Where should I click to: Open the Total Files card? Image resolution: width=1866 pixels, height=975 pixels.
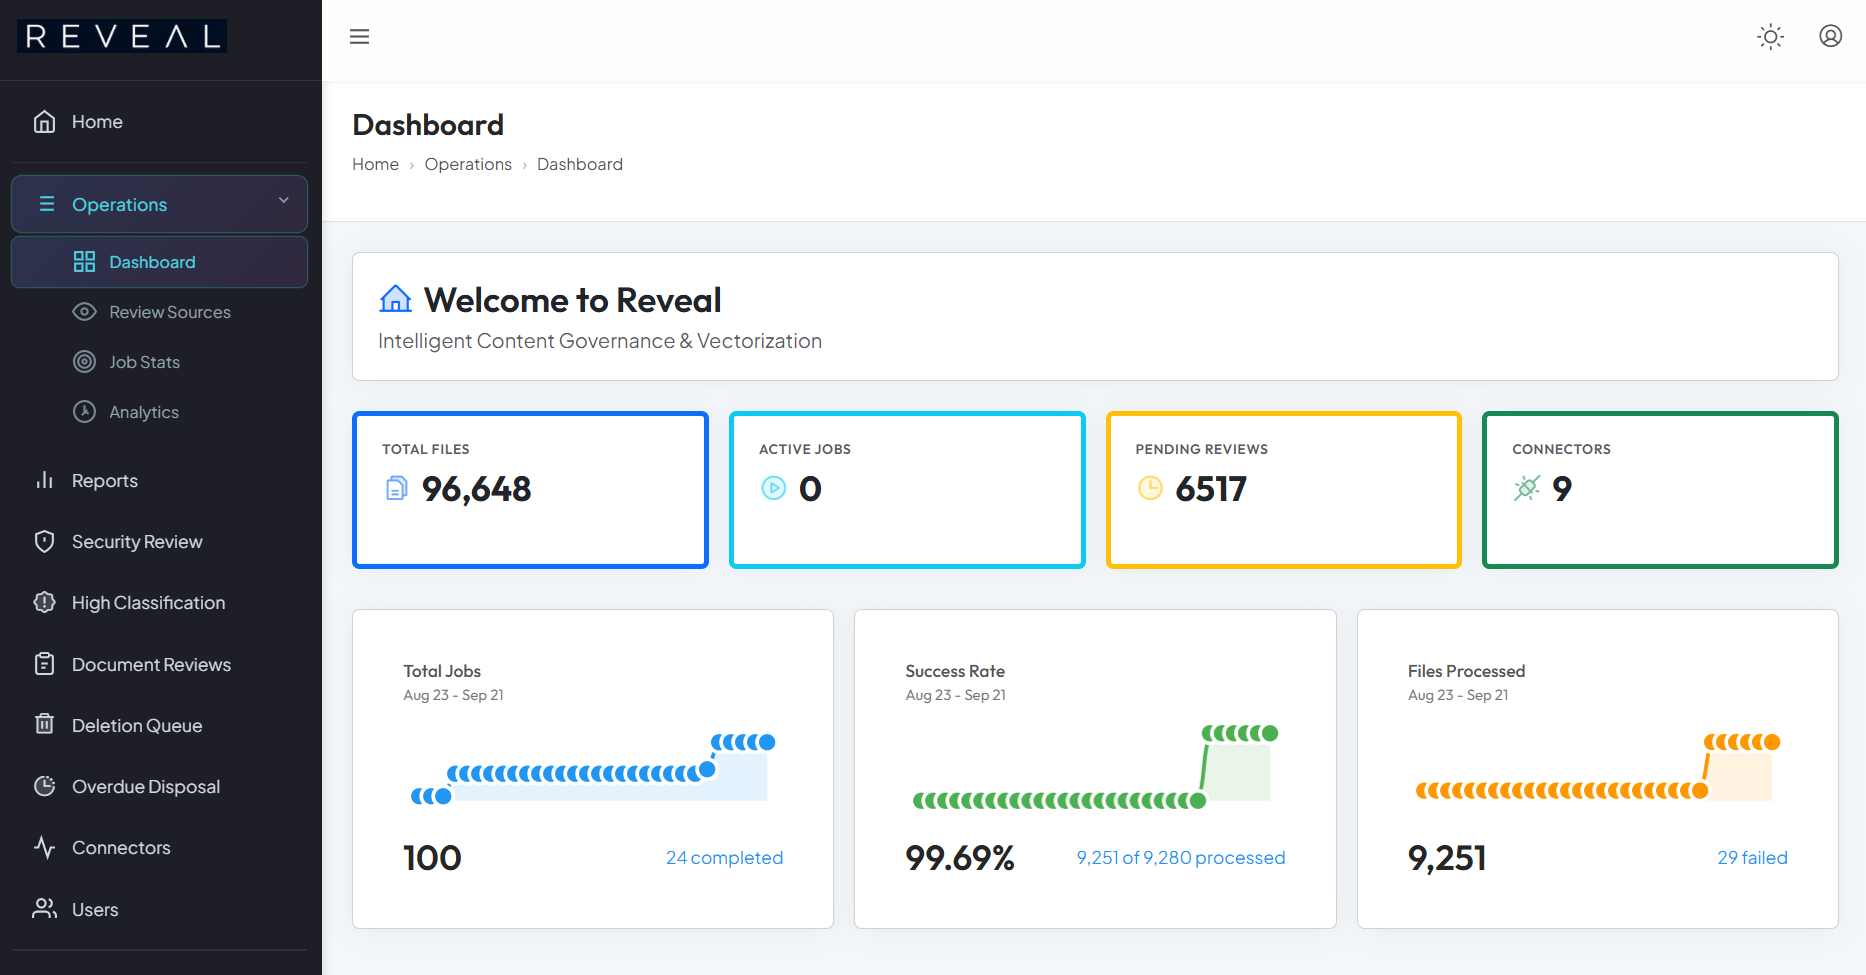click(530, 490)
